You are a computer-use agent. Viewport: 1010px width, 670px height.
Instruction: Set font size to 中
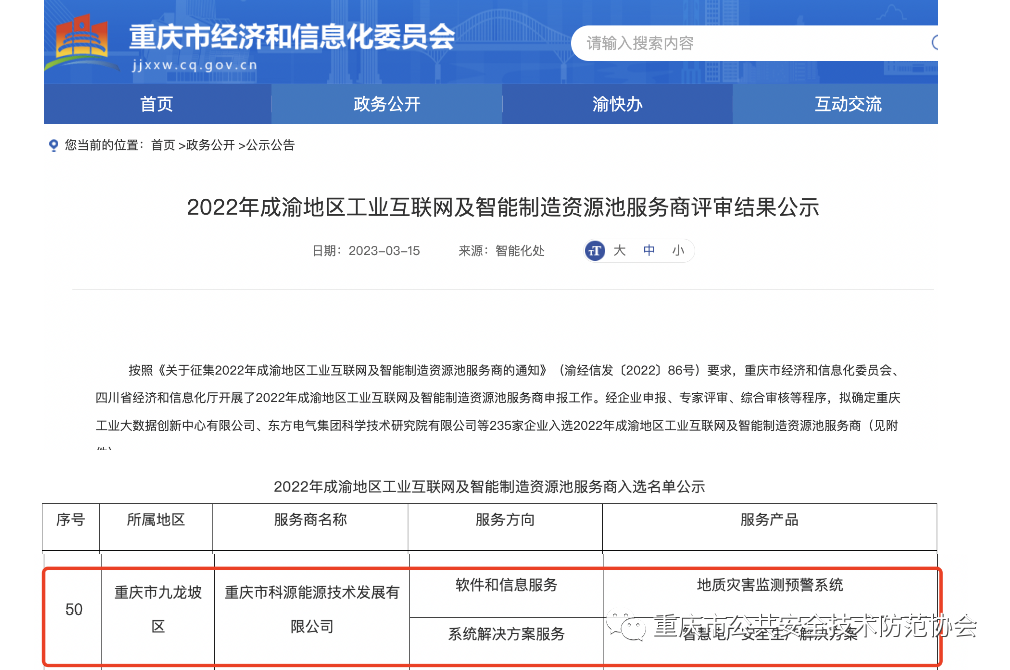tap(649, 251)
